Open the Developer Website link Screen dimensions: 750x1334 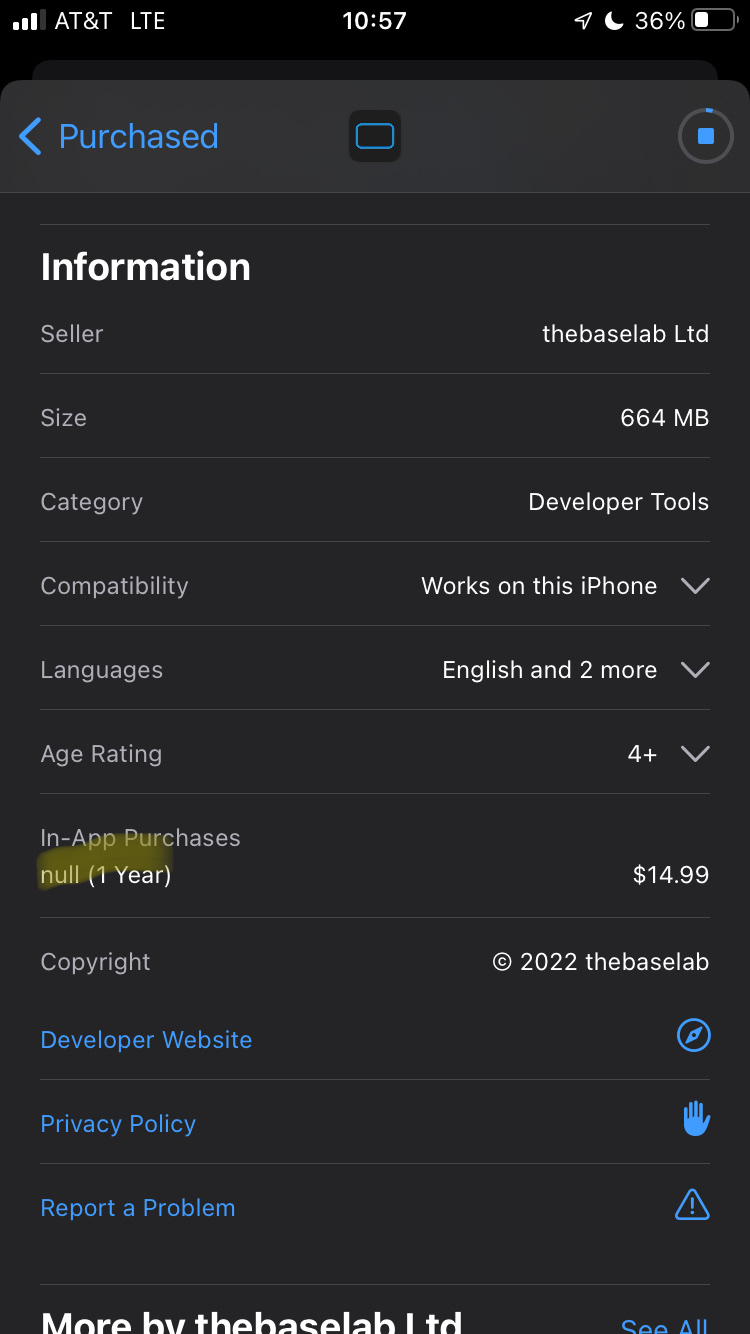tap(146, 1040)
